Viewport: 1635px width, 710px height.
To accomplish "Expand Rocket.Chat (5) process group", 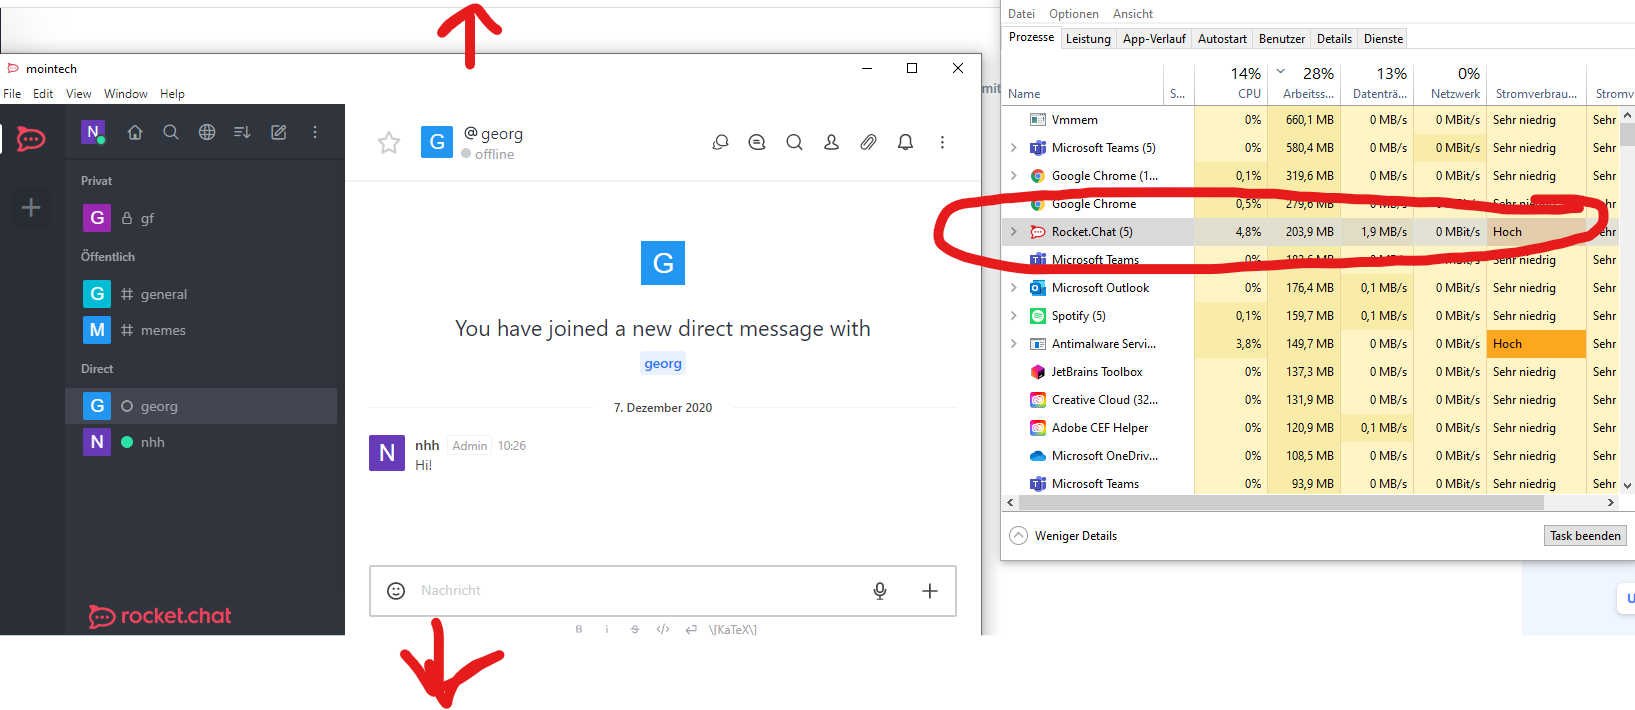I will [x=1013, y=232].
